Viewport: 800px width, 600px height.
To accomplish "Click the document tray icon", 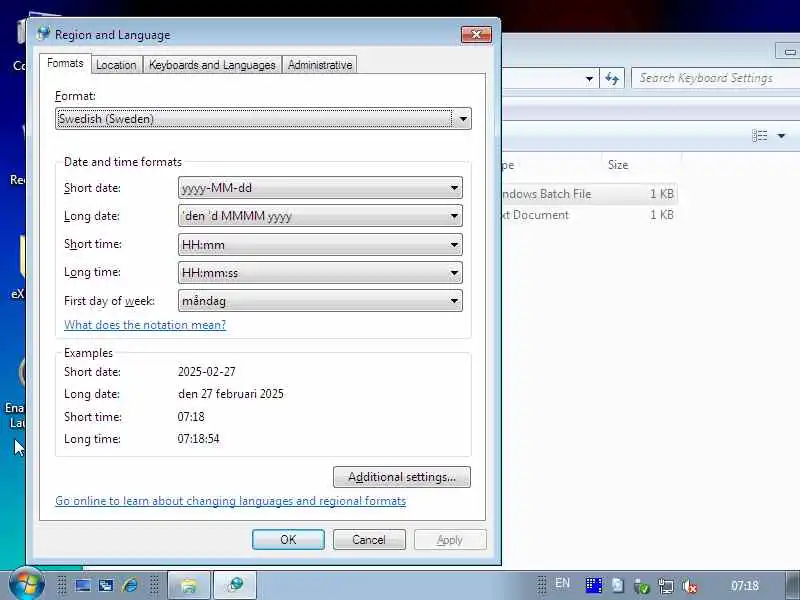I will (x=618, y=585).
